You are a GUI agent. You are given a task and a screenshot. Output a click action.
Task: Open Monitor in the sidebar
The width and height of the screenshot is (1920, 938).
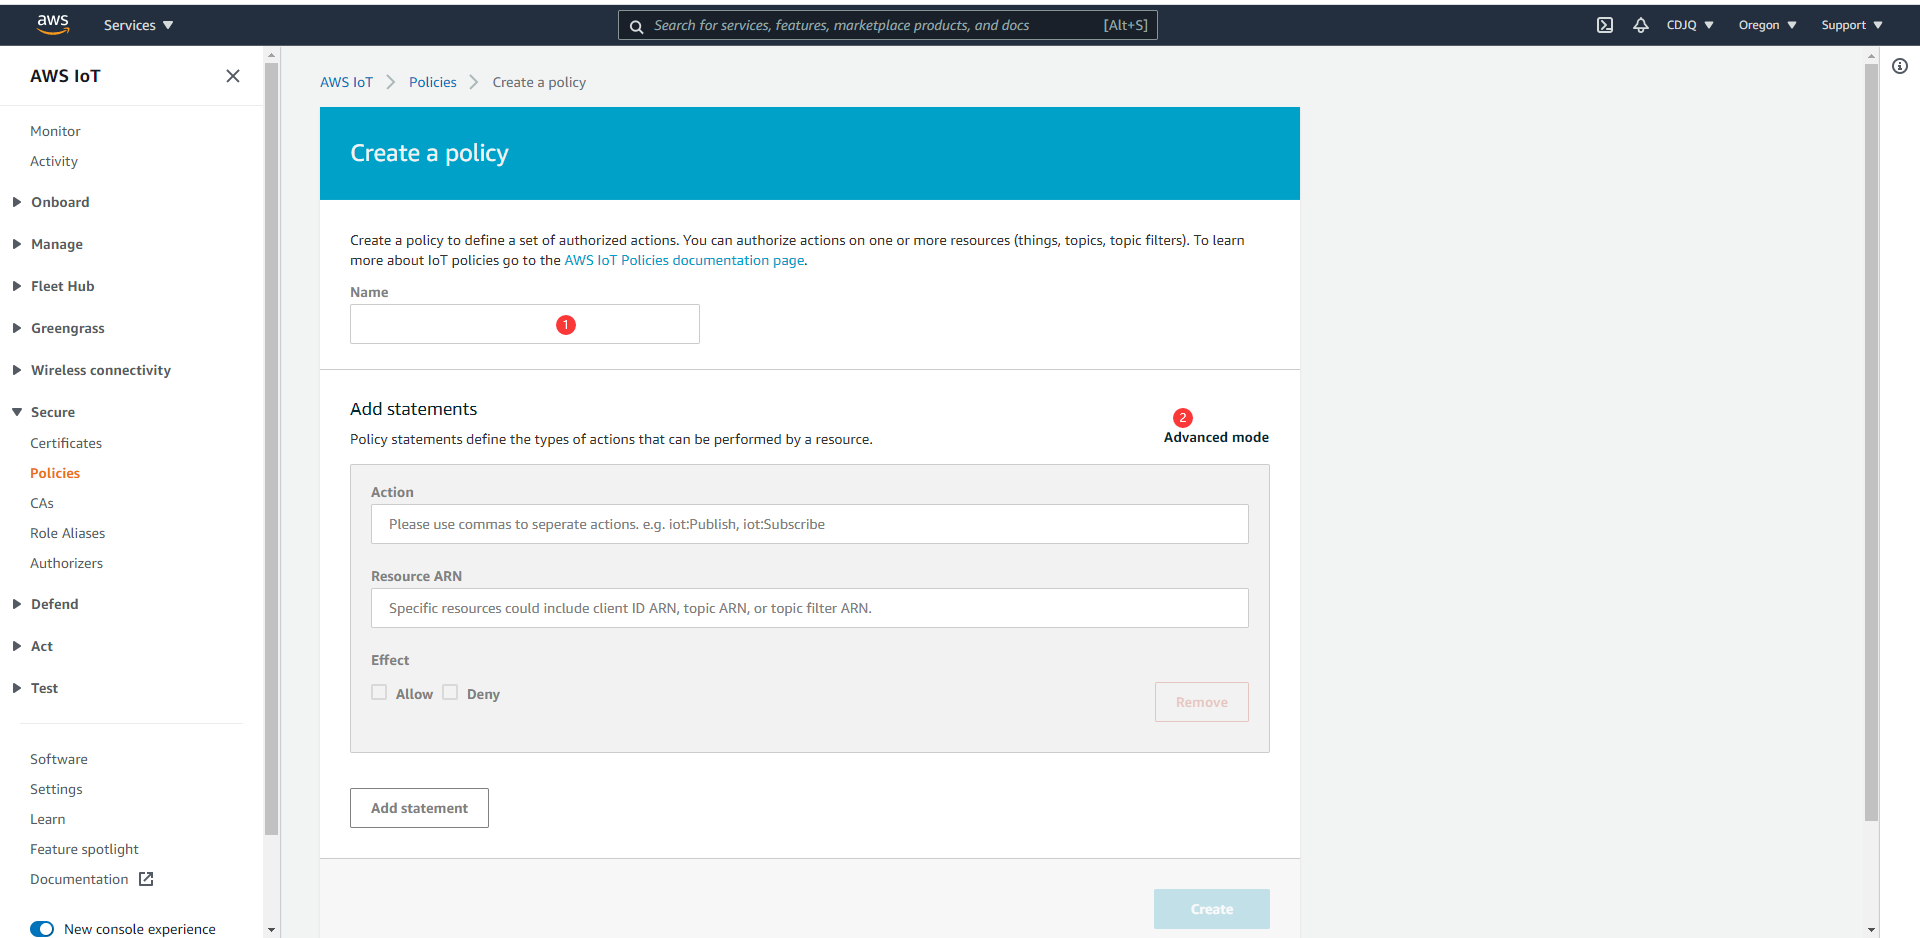click(x=55, y=131)
